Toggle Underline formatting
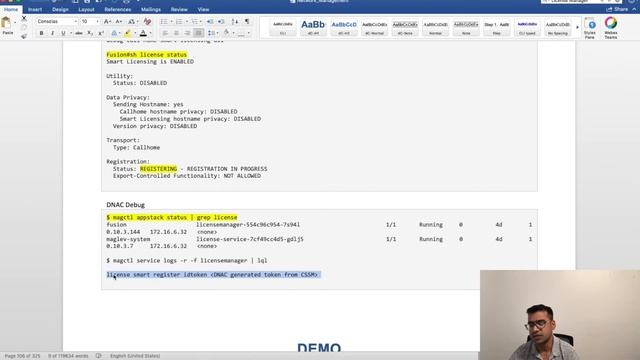The image size is (640, 360). pos(63,33)
